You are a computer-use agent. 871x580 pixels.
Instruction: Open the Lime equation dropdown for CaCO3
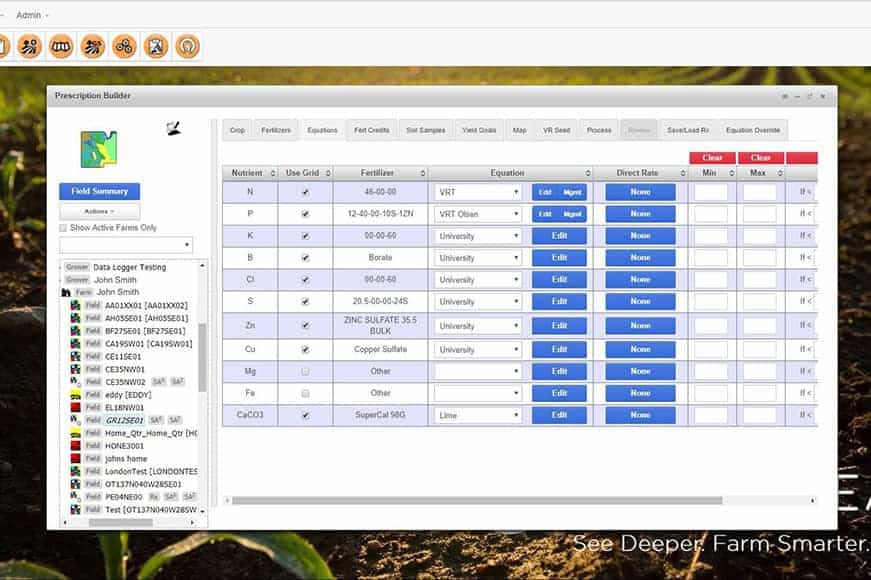478,415
